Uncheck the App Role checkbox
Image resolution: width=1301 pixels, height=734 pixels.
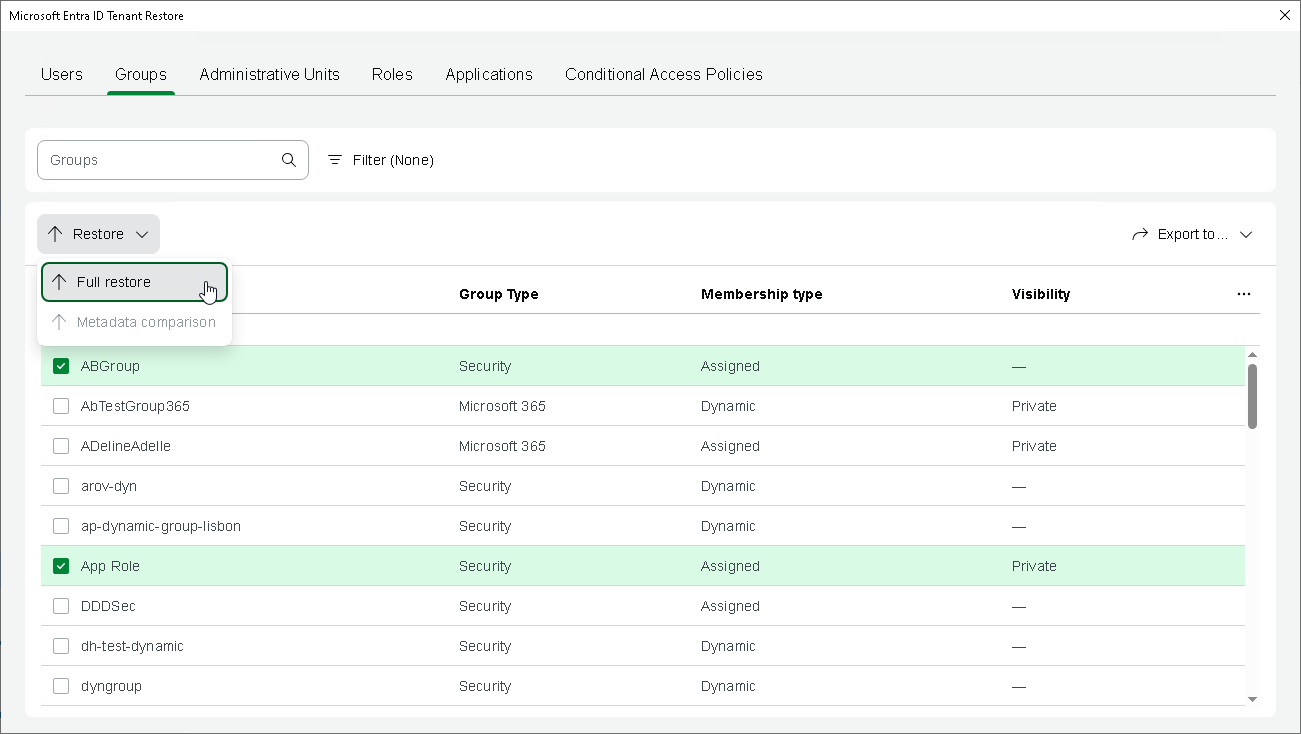pos(61,566)
